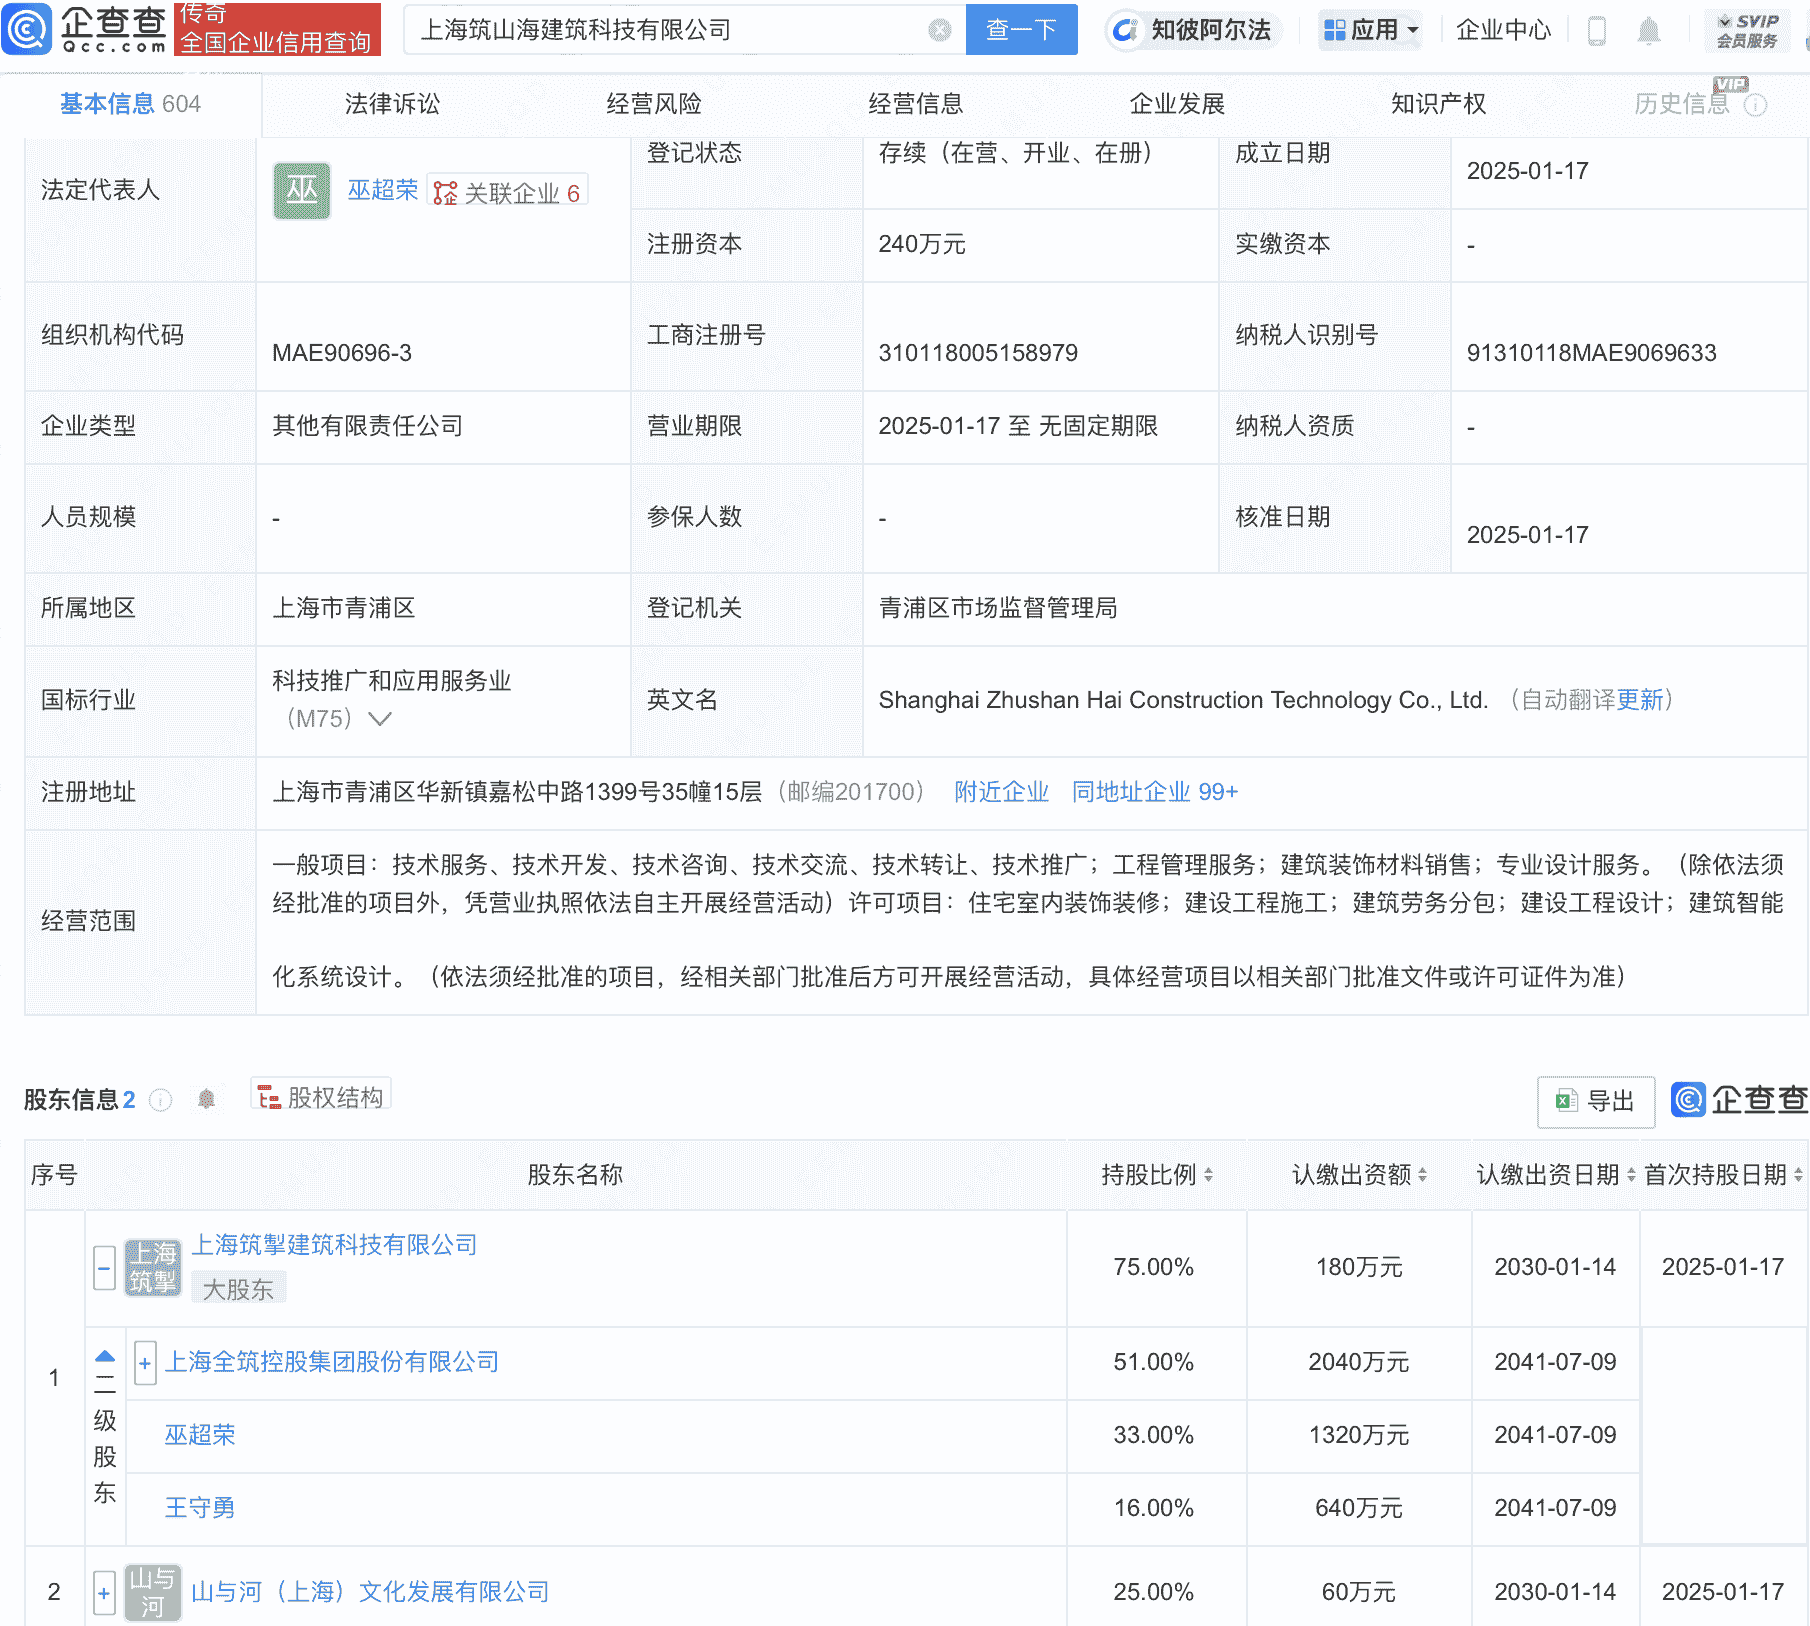This screenshot has height=1626, width=1810.
Task: Click the mobile phone icon in top bar
Action: coord(1597,31)
